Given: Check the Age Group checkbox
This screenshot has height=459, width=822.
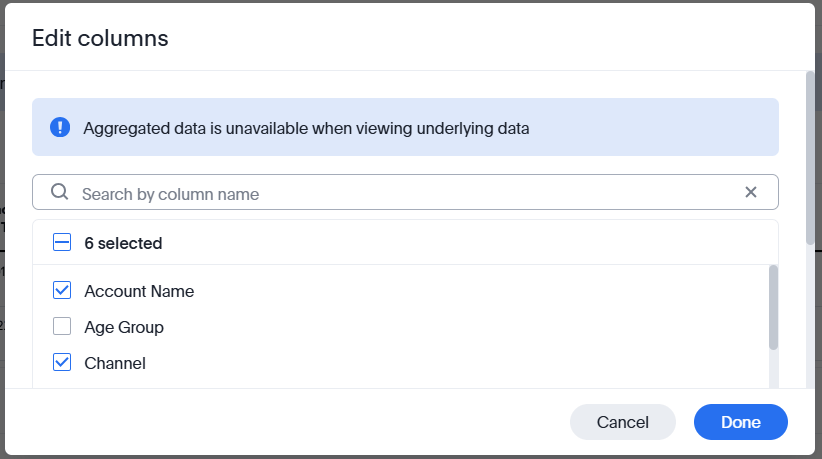Looking at the screenshot, I should [62, 327].
